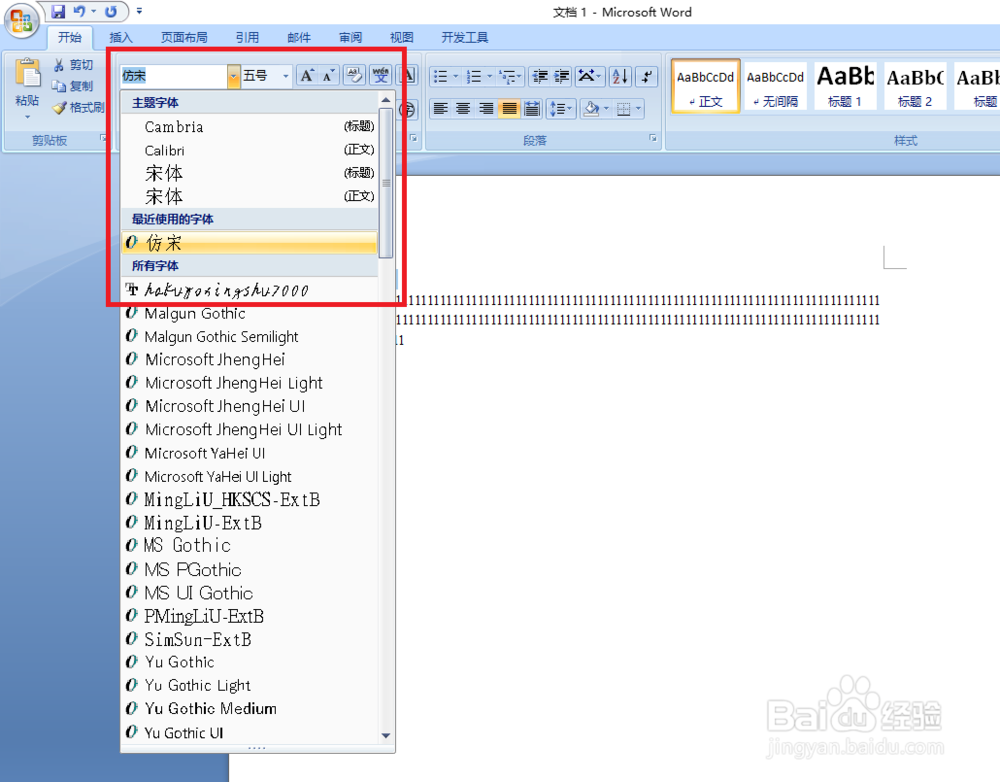
Task: Select Malgun Gothic Semilight font
Action: tap(249, 337)
